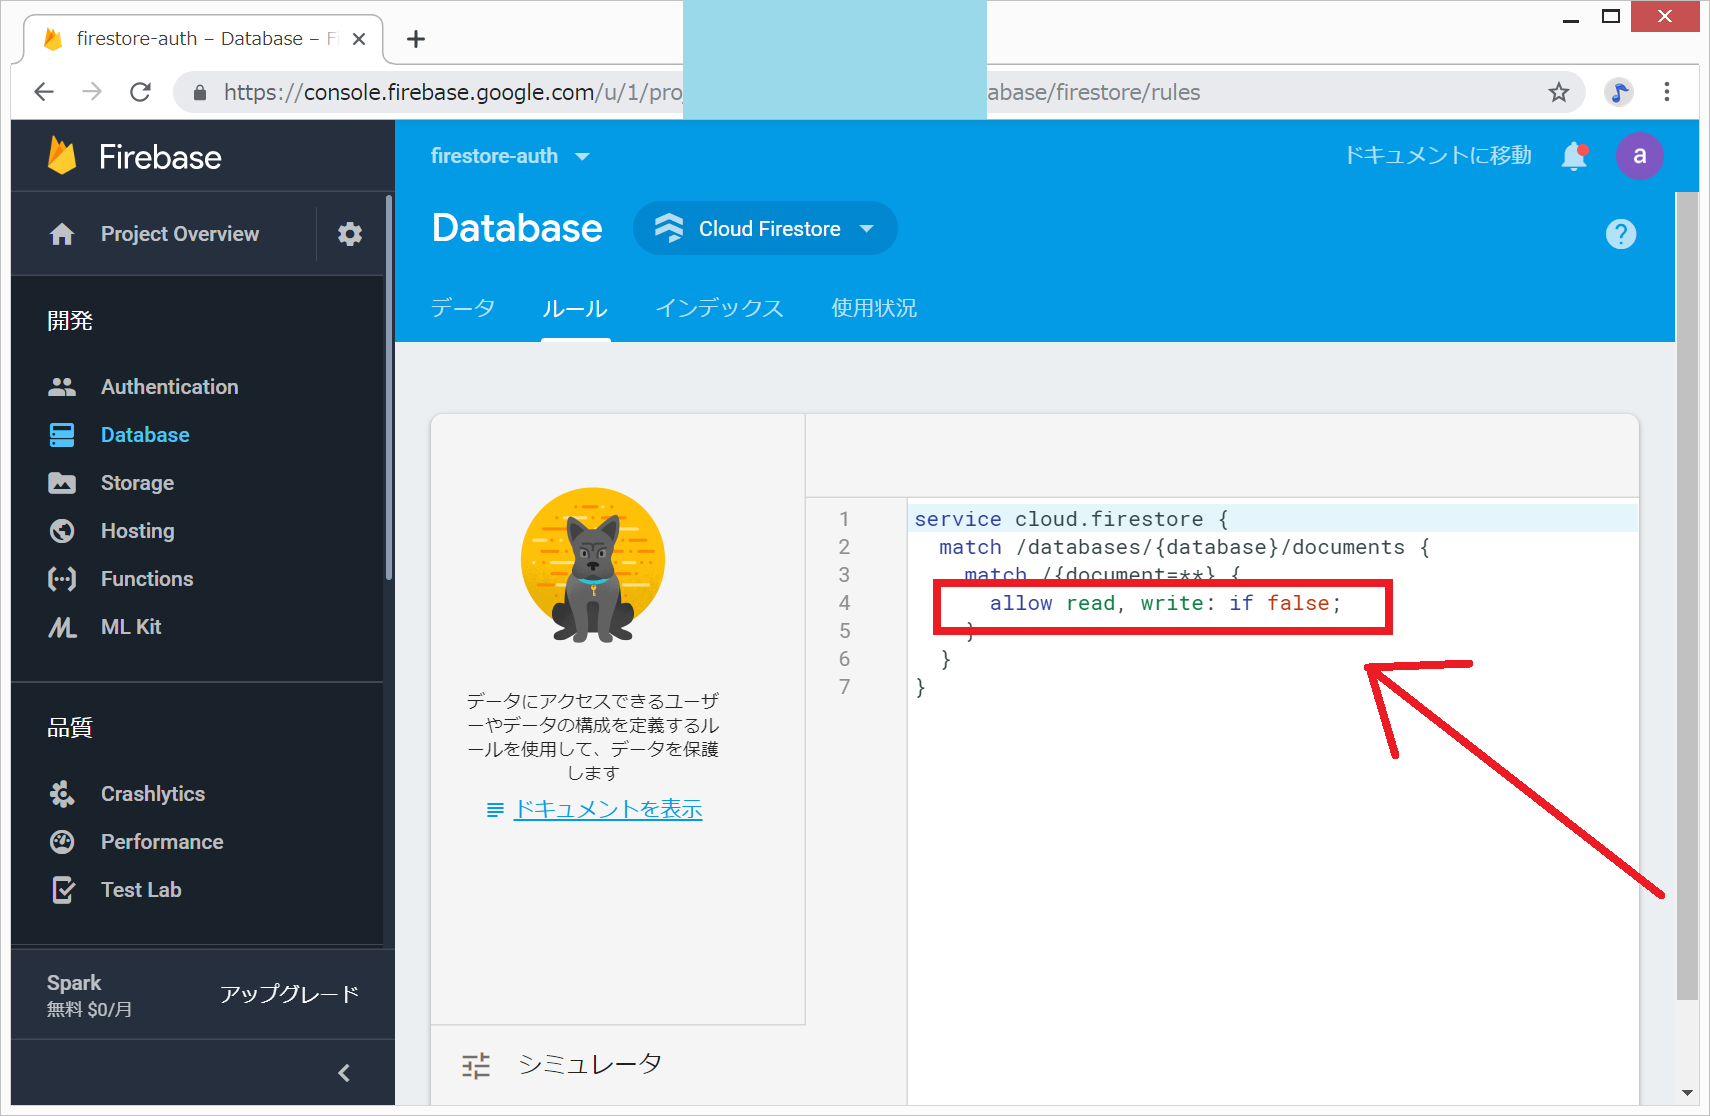The image size is (1710, 1116).
Task: Click the ML Kit icon
Action: [62, 627]
